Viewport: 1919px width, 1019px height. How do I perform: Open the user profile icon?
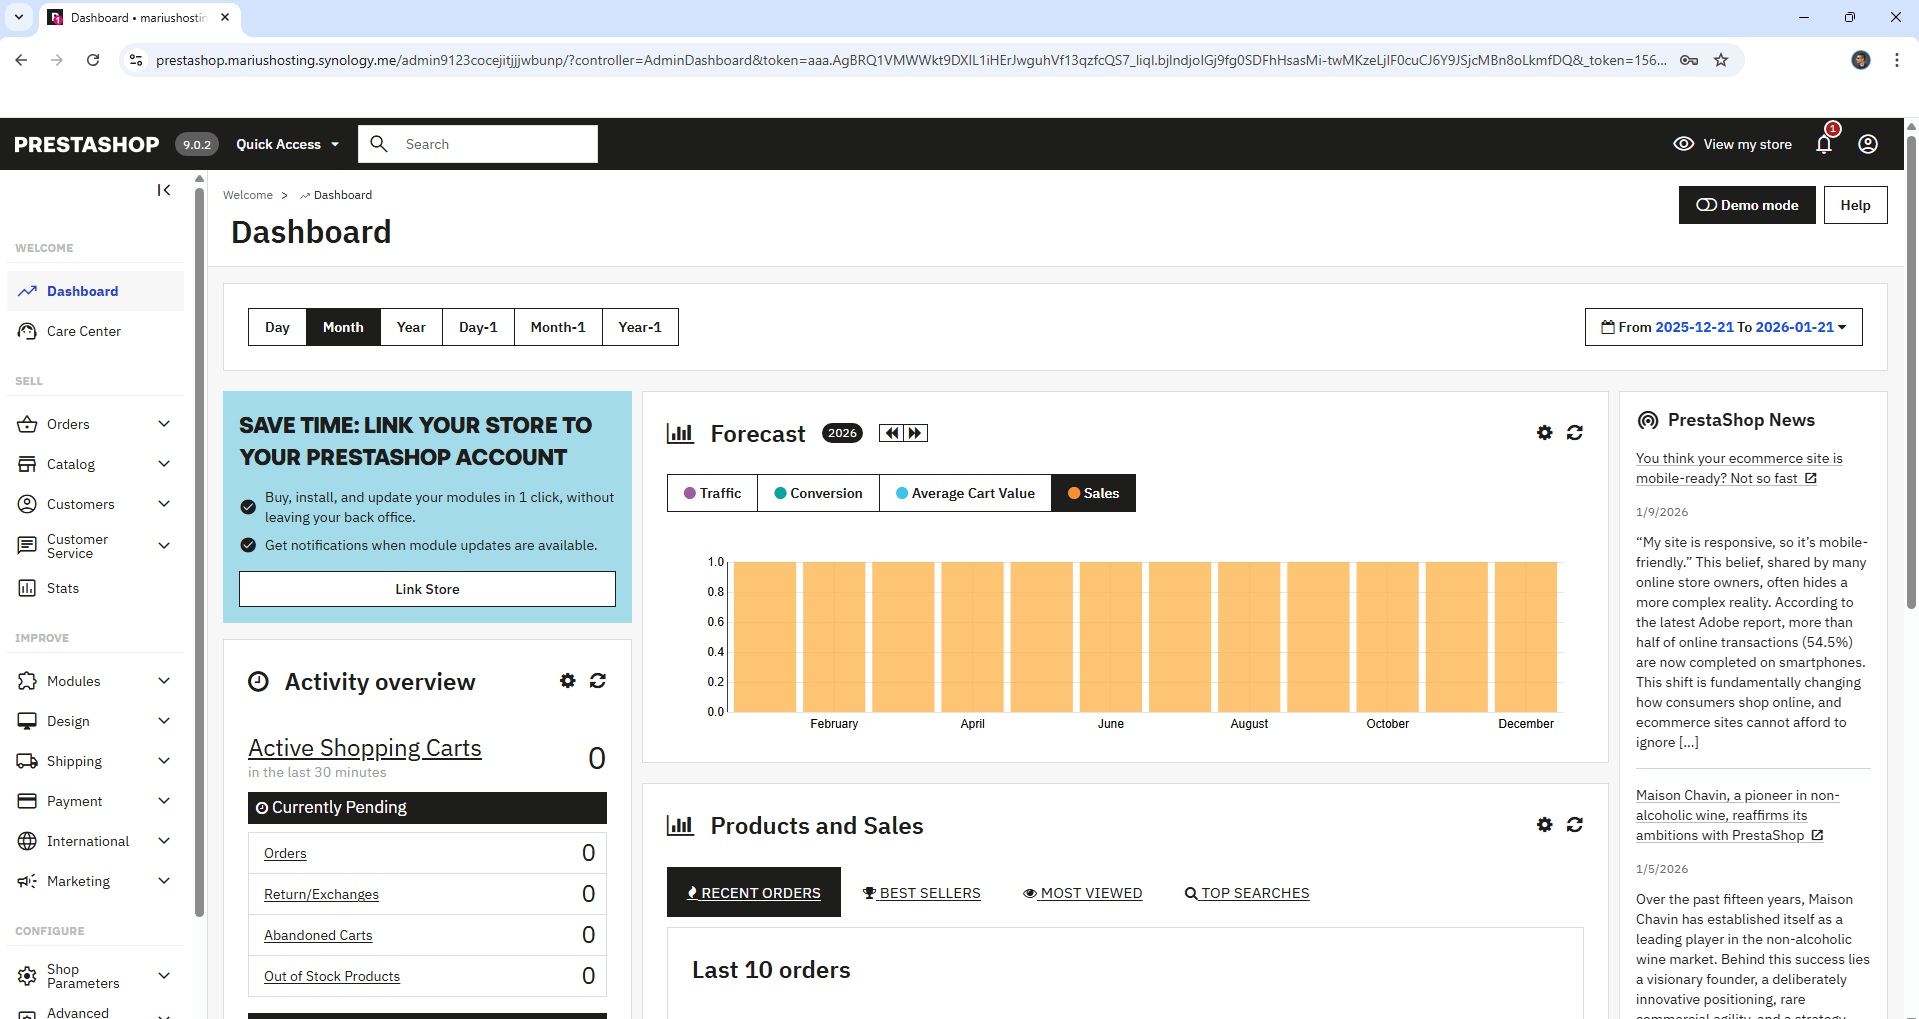tap(1867, 145)
